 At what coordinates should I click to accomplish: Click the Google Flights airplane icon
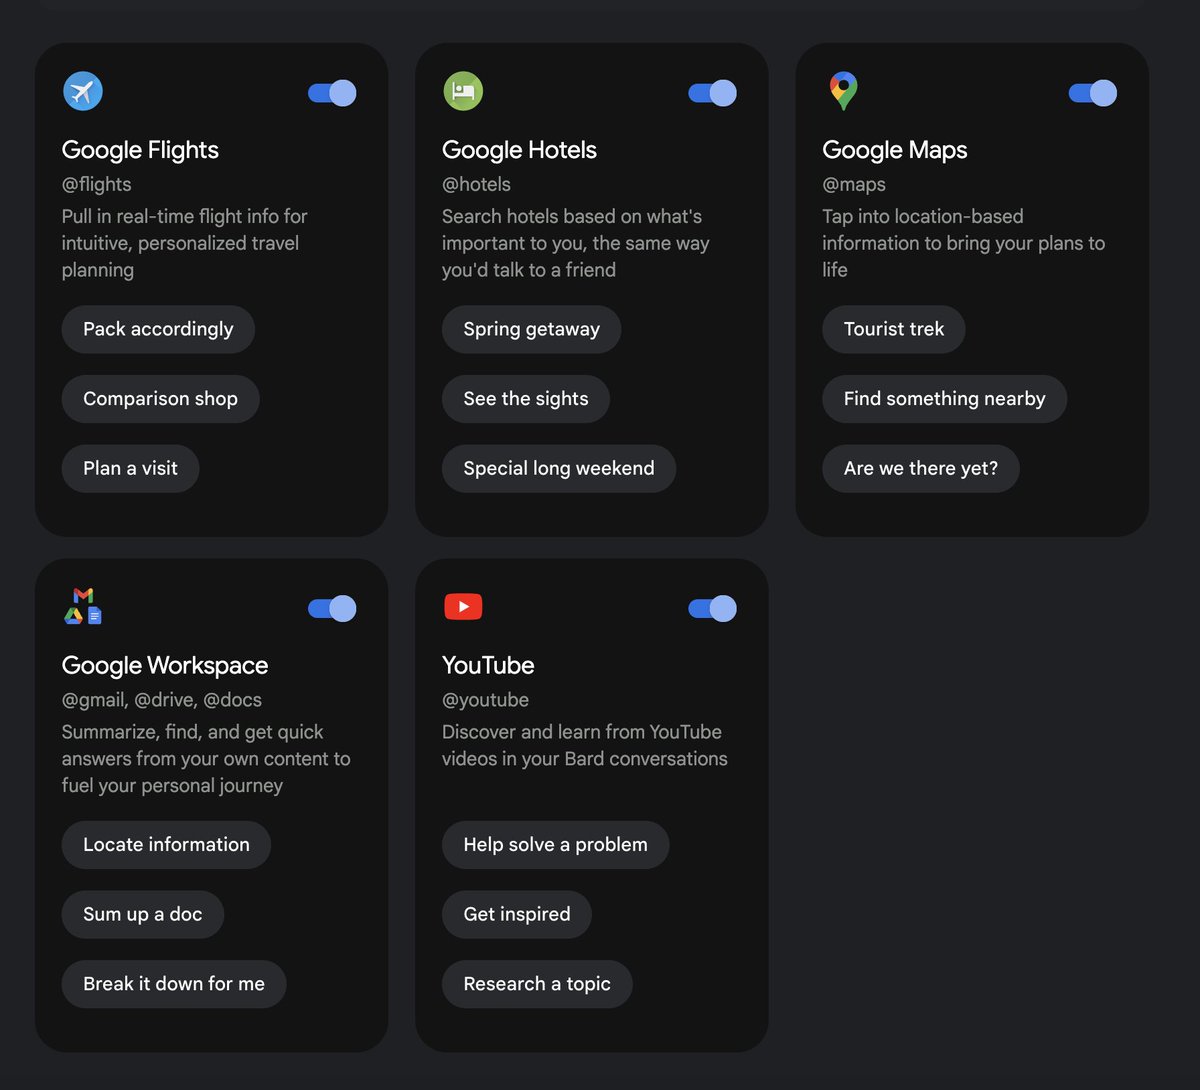pyautogui.click(x=83, y=91)
